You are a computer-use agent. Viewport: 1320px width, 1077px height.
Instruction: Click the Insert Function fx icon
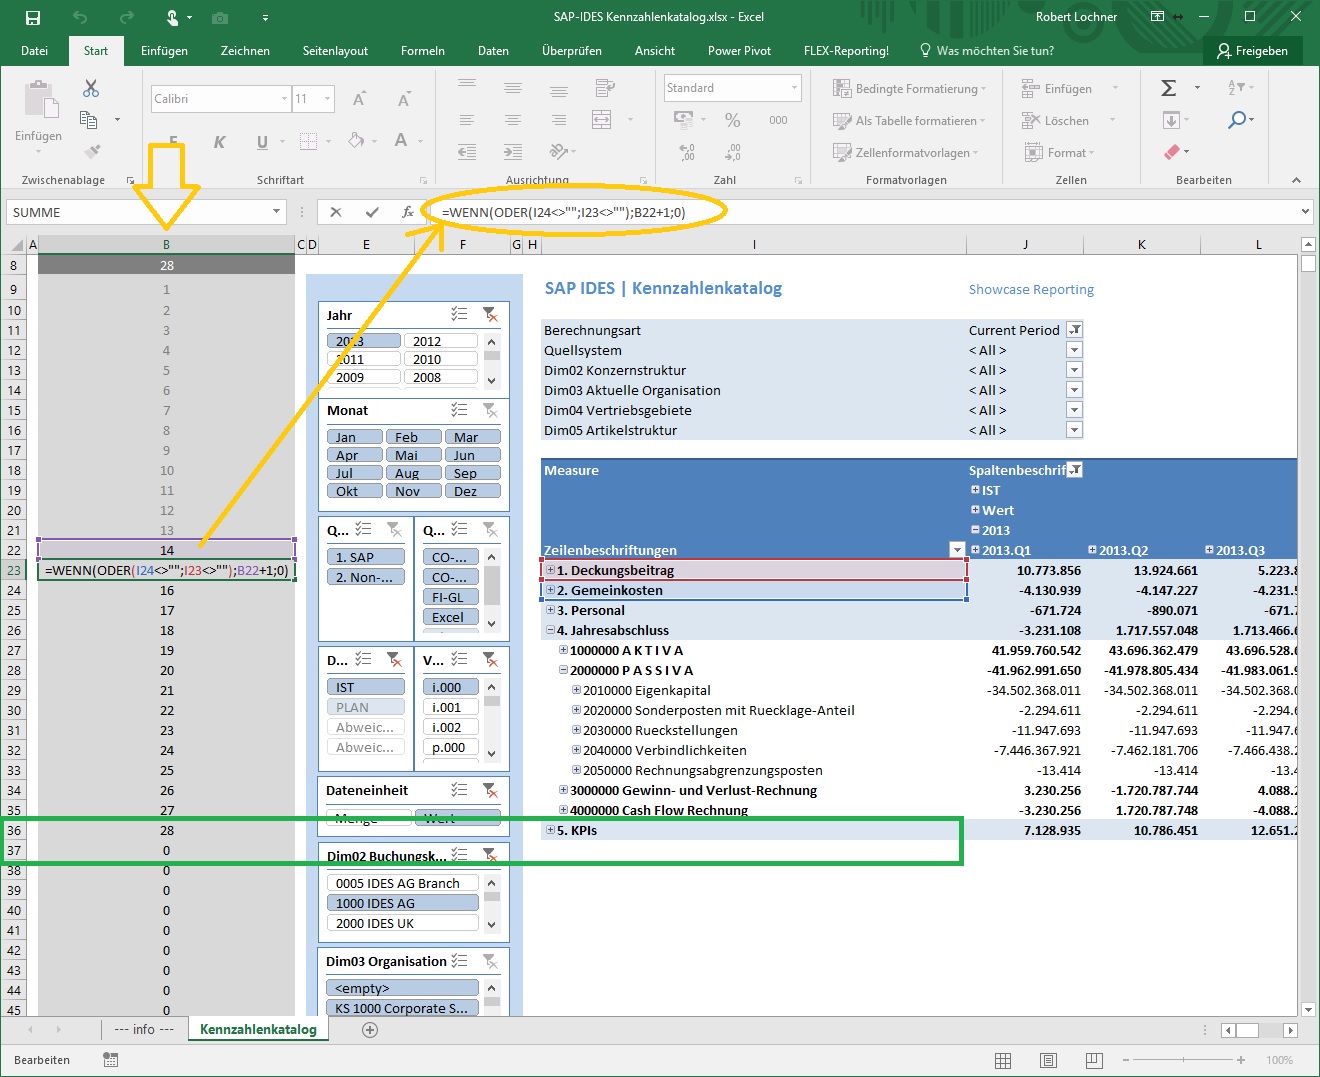(x=408, y=212)
